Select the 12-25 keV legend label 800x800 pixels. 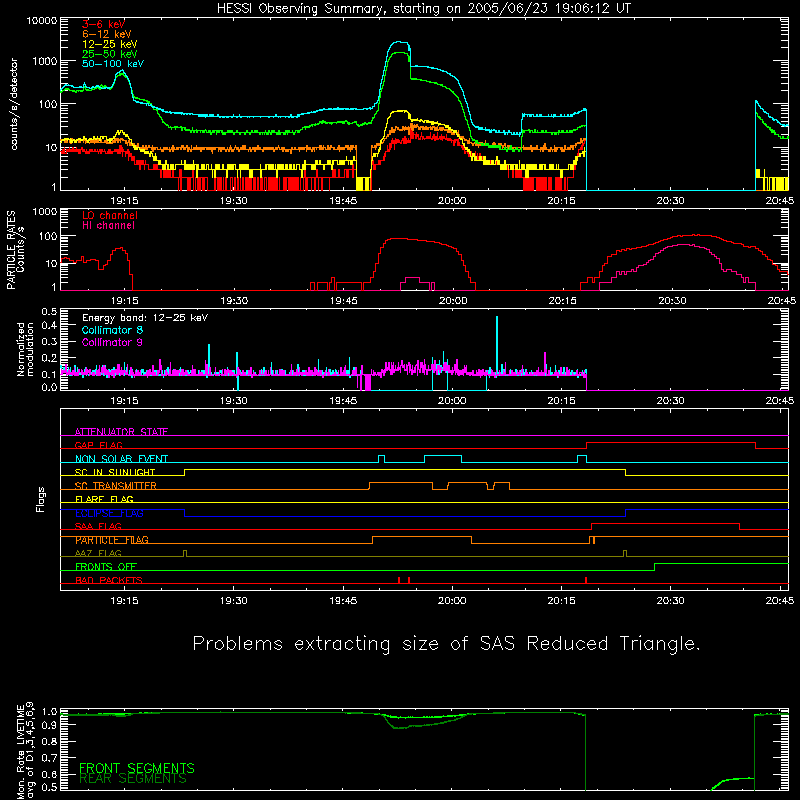point(110,44)
